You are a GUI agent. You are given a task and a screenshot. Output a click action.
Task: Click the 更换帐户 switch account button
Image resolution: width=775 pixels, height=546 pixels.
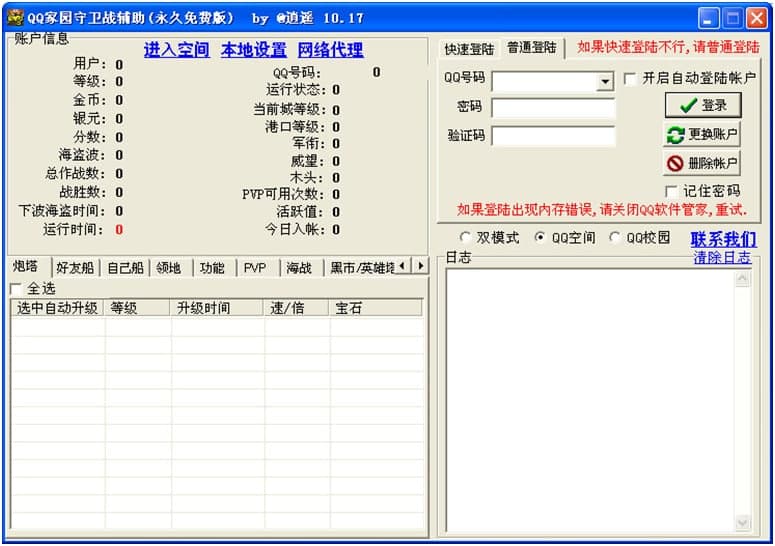click(701, 134)
